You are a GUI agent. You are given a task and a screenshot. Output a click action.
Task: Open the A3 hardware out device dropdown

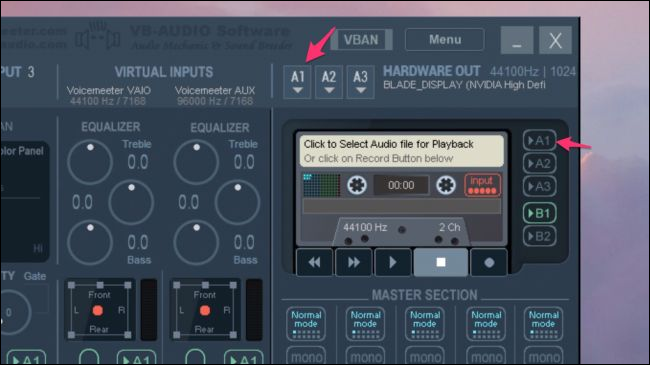pos(360,82)
